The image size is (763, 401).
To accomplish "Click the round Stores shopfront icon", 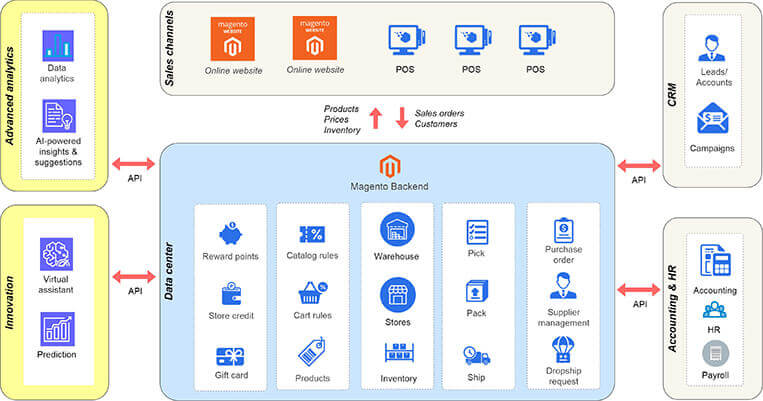I will (x=398, y=295).
